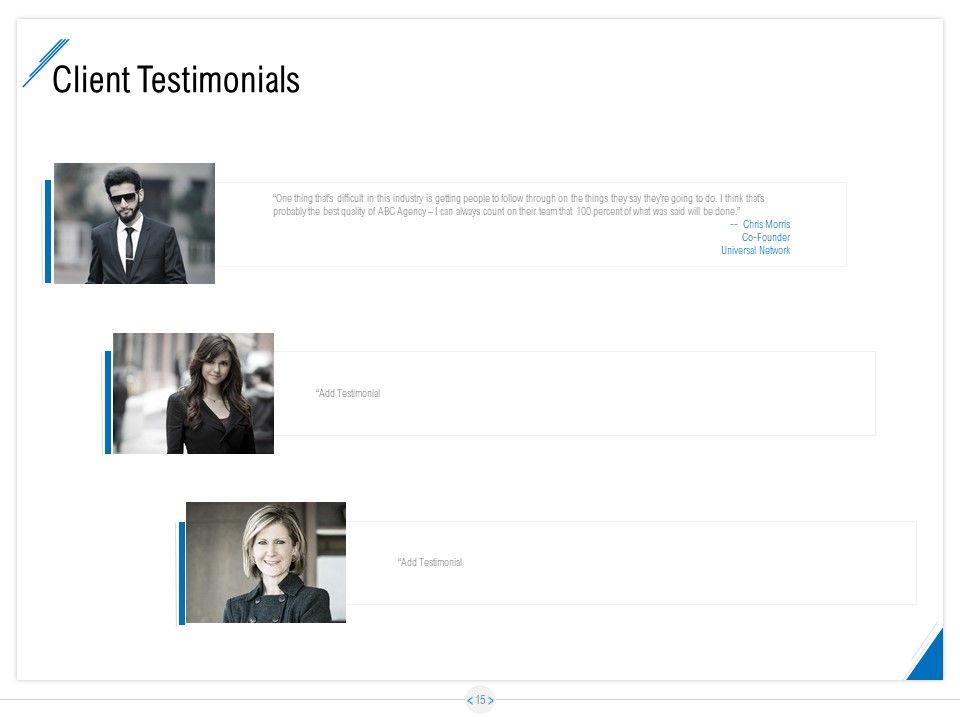This screenshot has width=960, height=720.
Task: Click the photo of the blonde woman
Action: (266, 562)
